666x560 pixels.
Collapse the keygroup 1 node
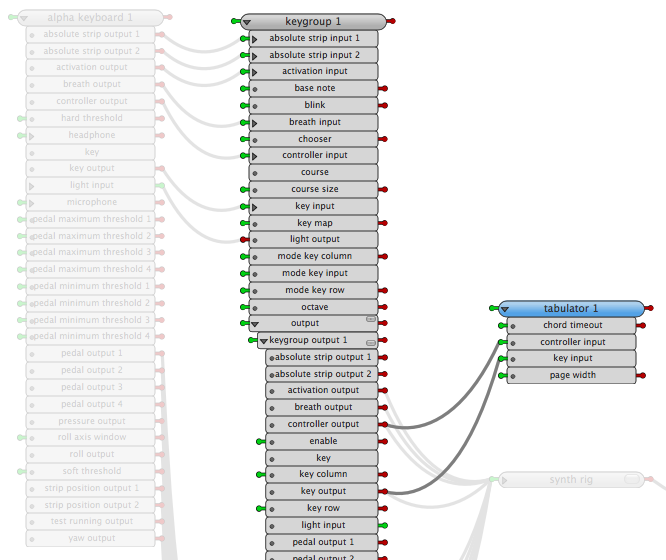click(247, 22)
